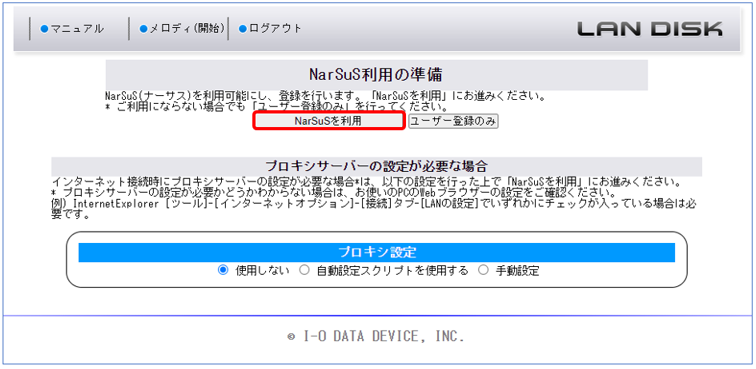756x369 pixels.
Task: Choose the ユーザー登録のみ button
Action: tap(453, 122)
